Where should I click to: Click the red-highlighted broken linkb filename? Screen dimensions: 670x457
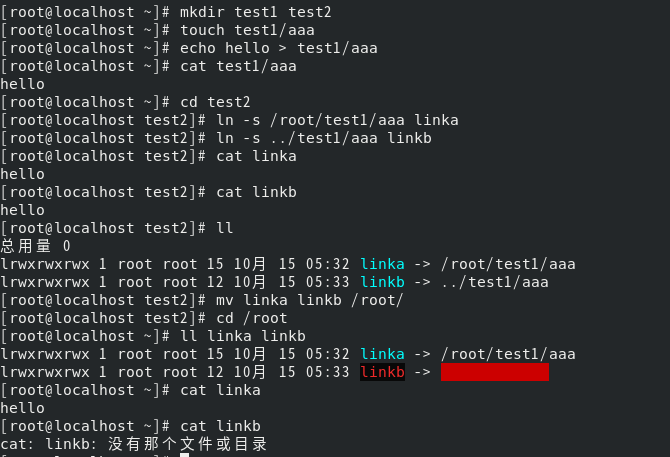tap(382, 372)
